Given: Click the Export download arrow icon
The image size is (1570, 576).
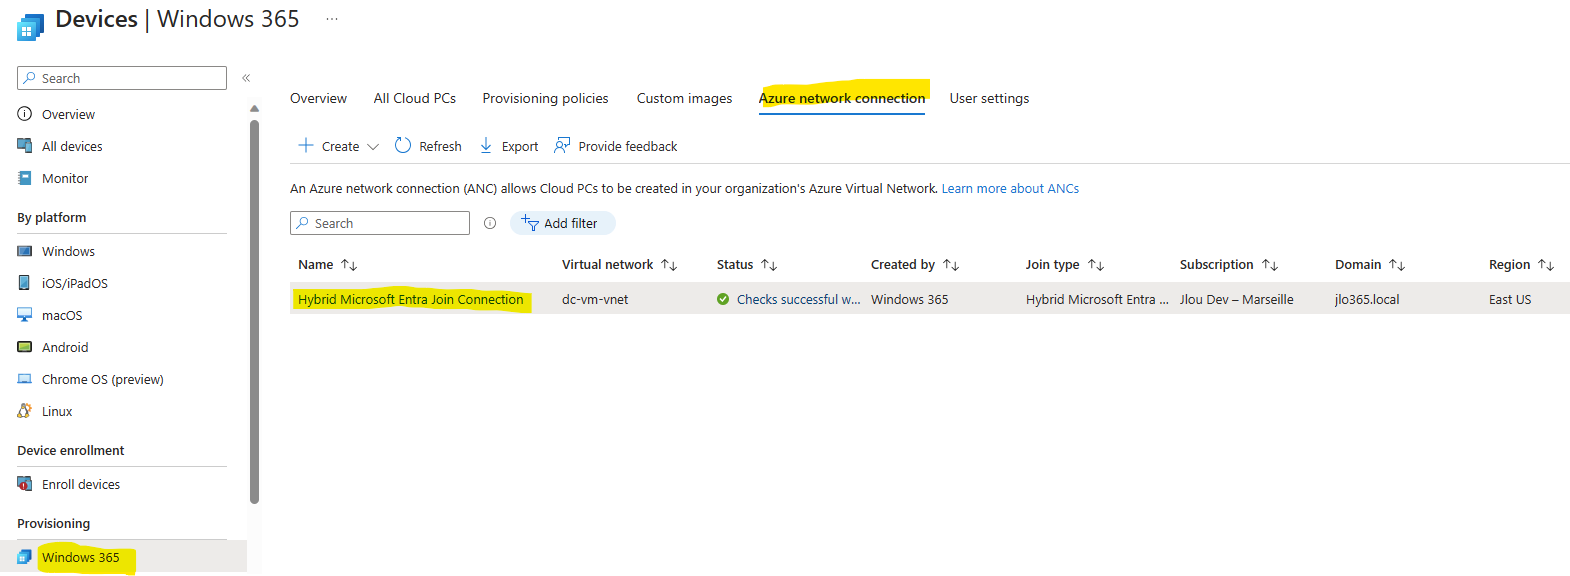Looking at the screenshot, I should point(486,145).
